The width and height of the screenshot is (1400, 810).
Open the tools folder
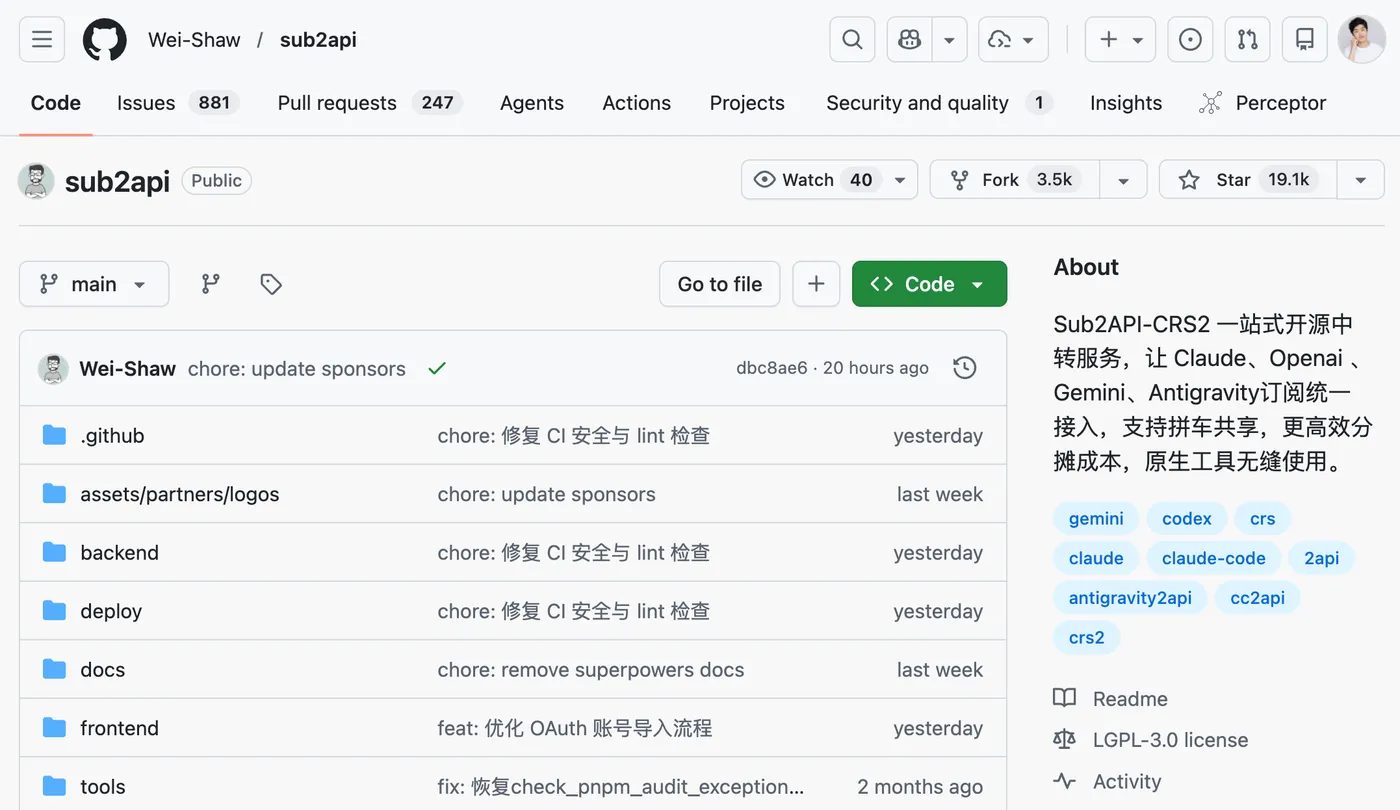coord(103,787)
